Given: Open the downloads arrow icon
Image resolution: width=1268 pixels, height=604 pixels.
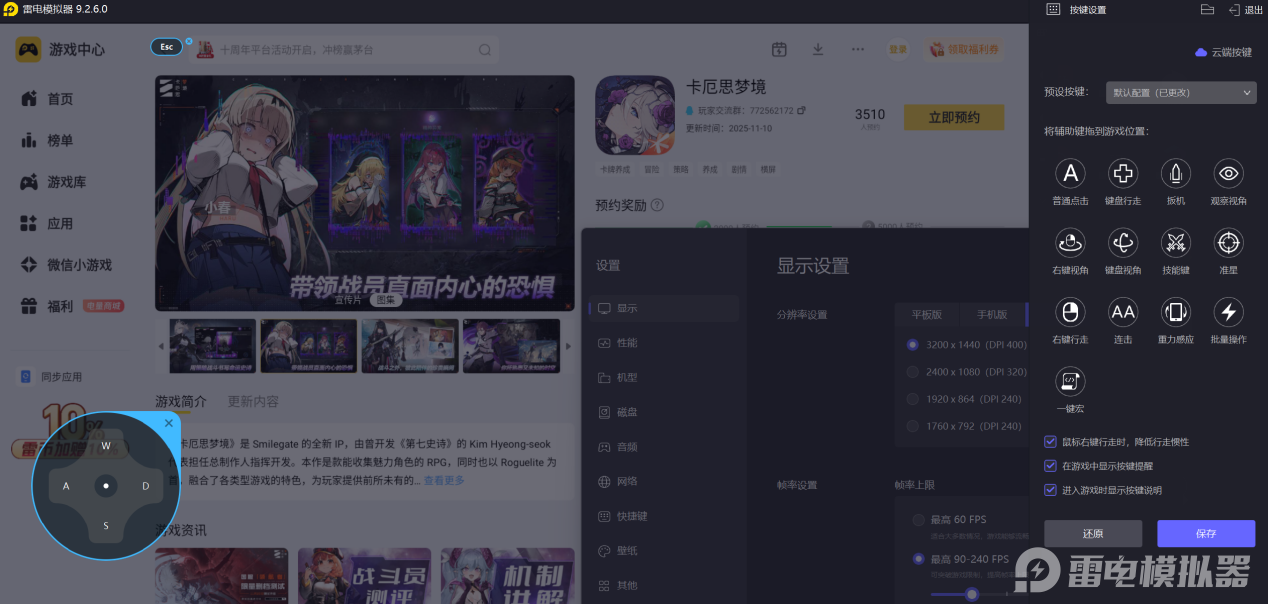Looking at the screenshot, I should pyautogui.click(x=818, y=49).
